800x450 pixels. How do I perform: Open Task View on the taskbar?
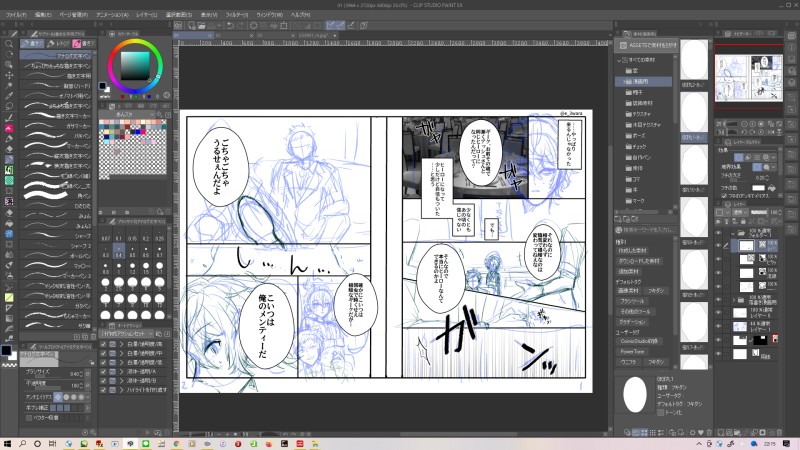click(53, 444)
